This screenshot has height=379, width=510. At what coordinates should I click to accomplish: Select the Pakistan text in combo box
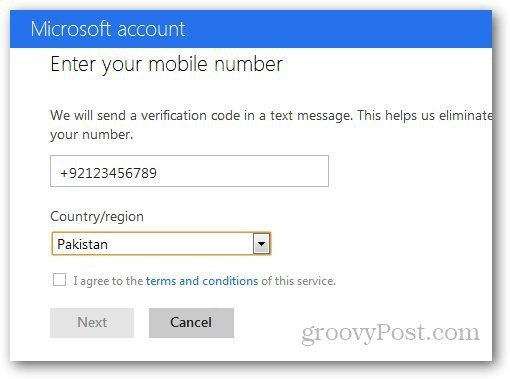coord(82,244)
